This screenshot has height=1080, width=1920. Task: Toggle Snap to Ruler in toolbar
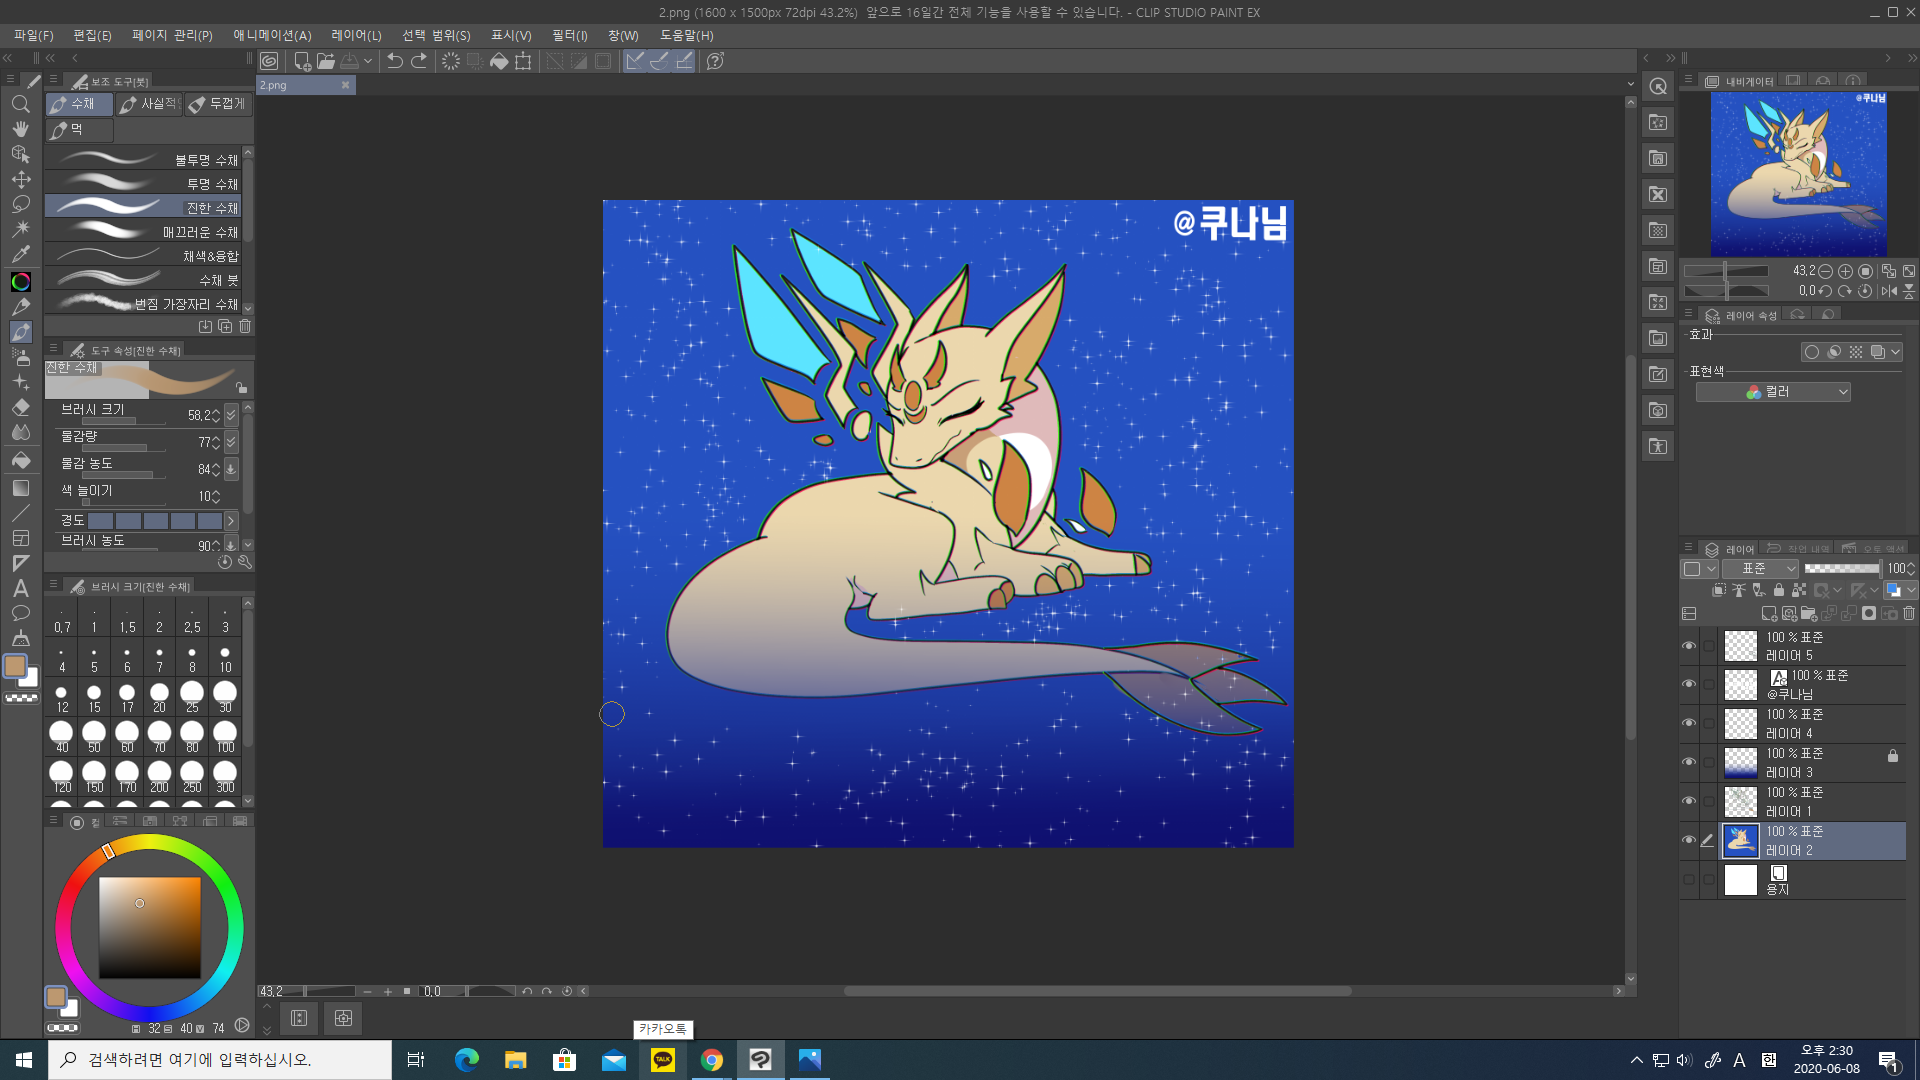635,61
